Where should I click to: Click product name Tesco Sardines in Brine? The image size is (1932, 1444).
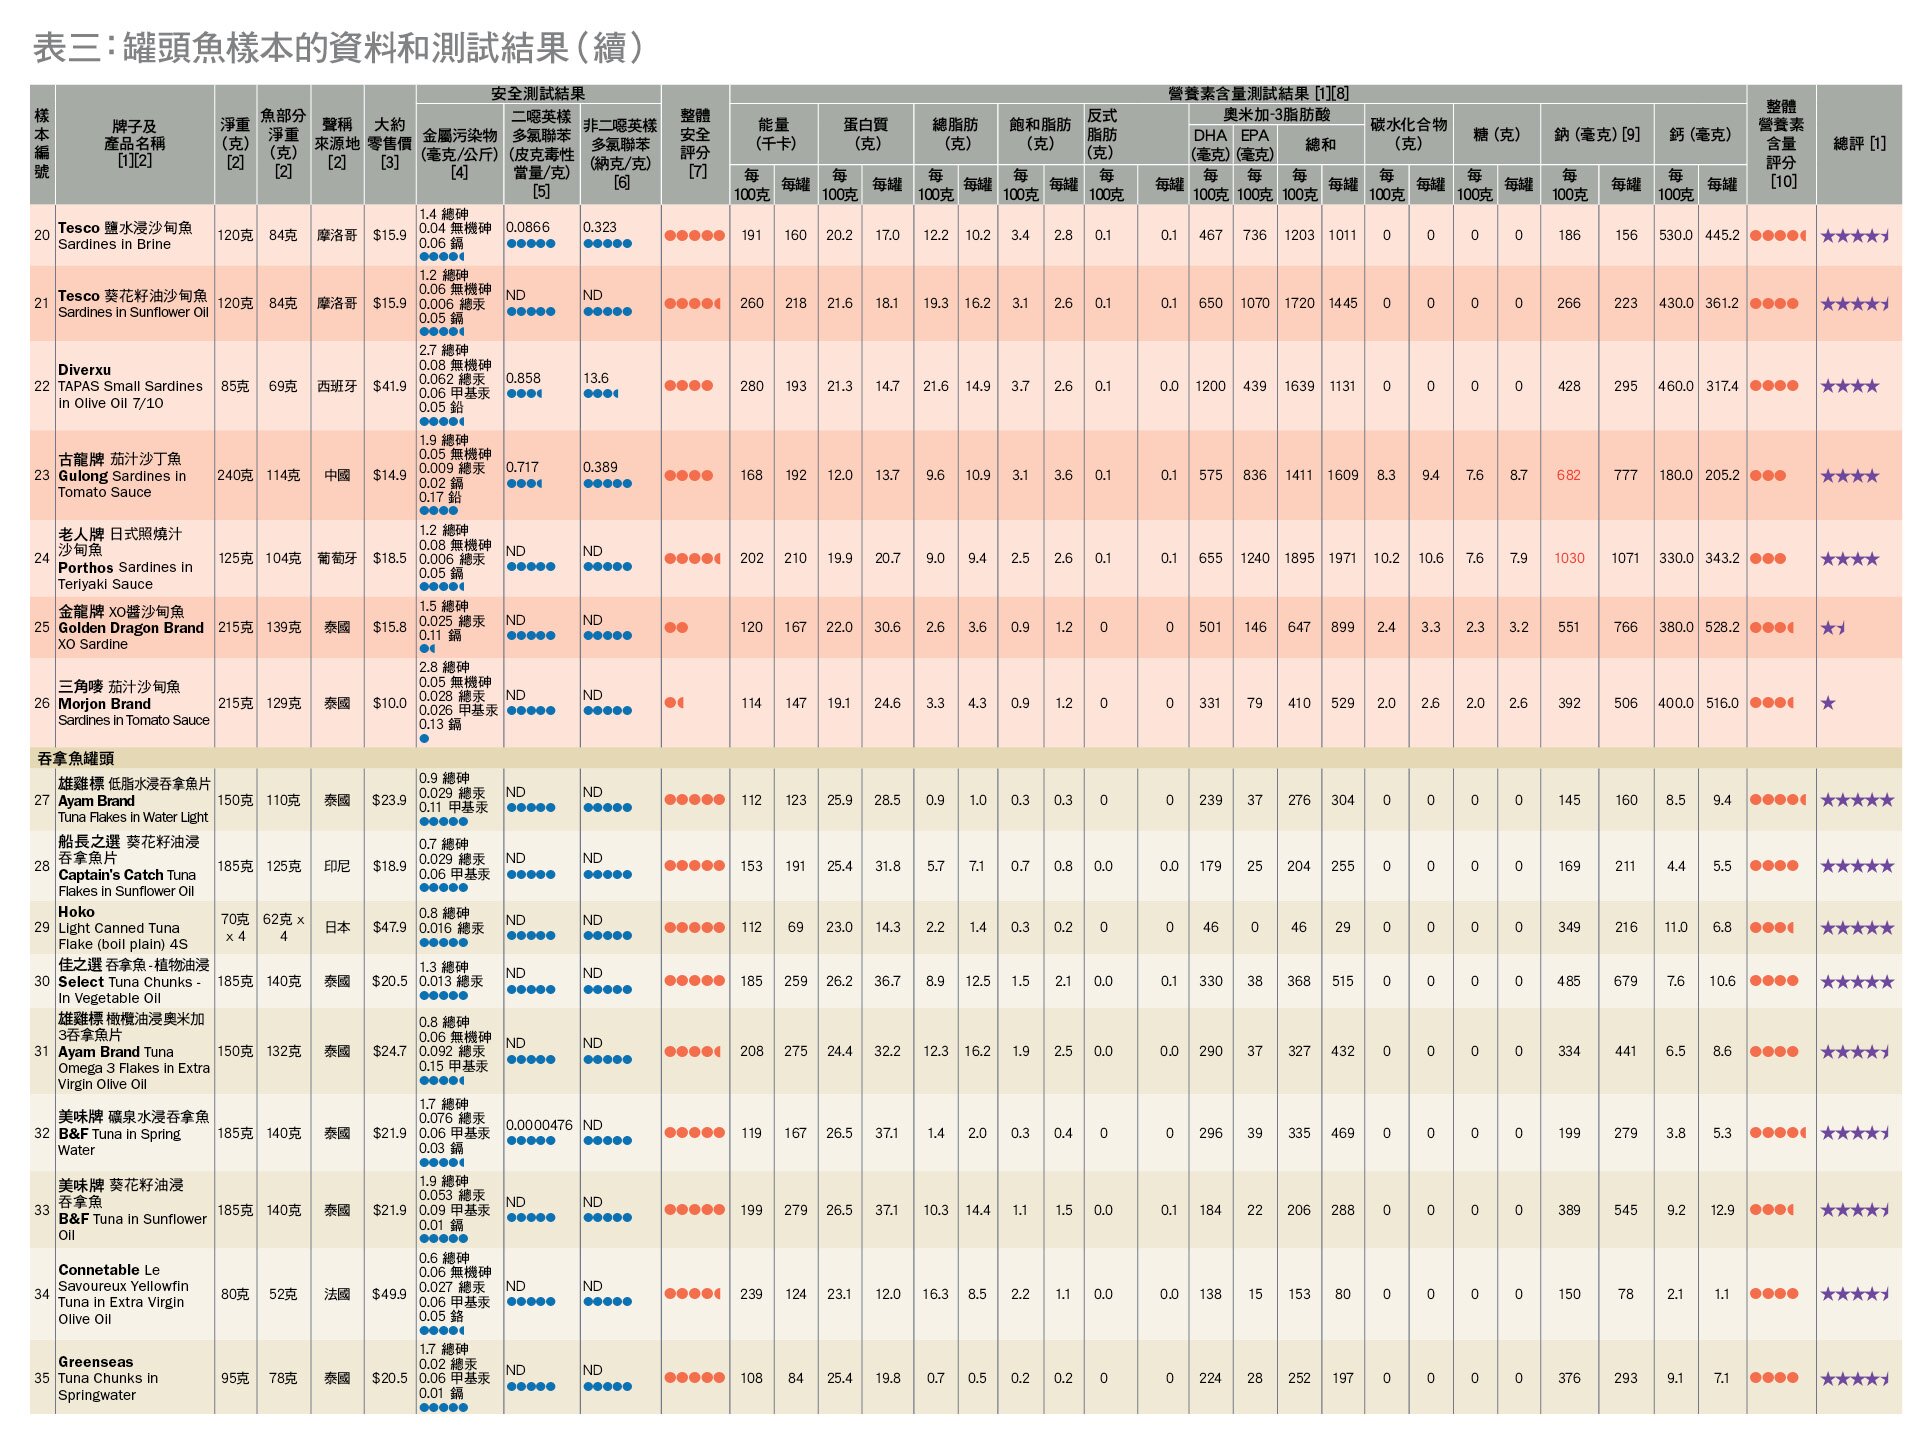(x=125, y=236)
